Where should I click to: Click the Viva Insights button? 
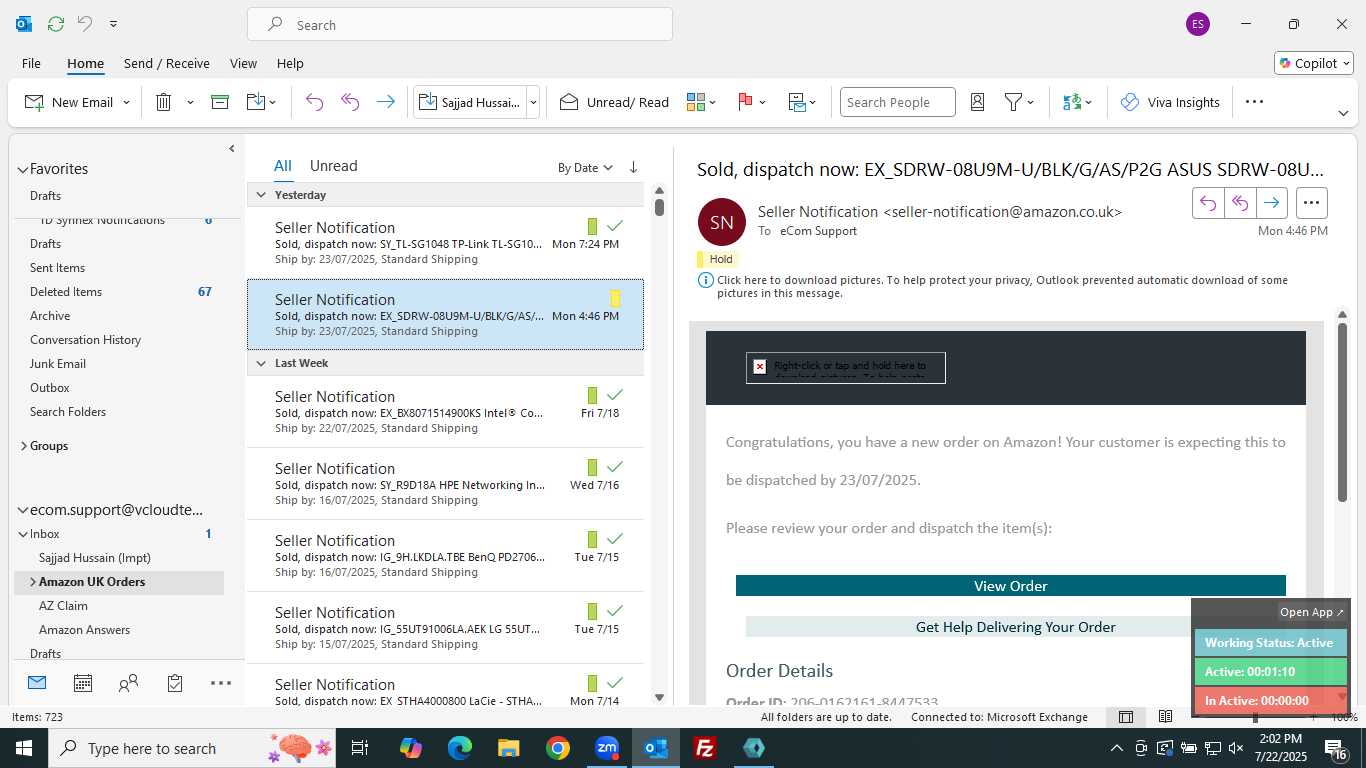1170,102
